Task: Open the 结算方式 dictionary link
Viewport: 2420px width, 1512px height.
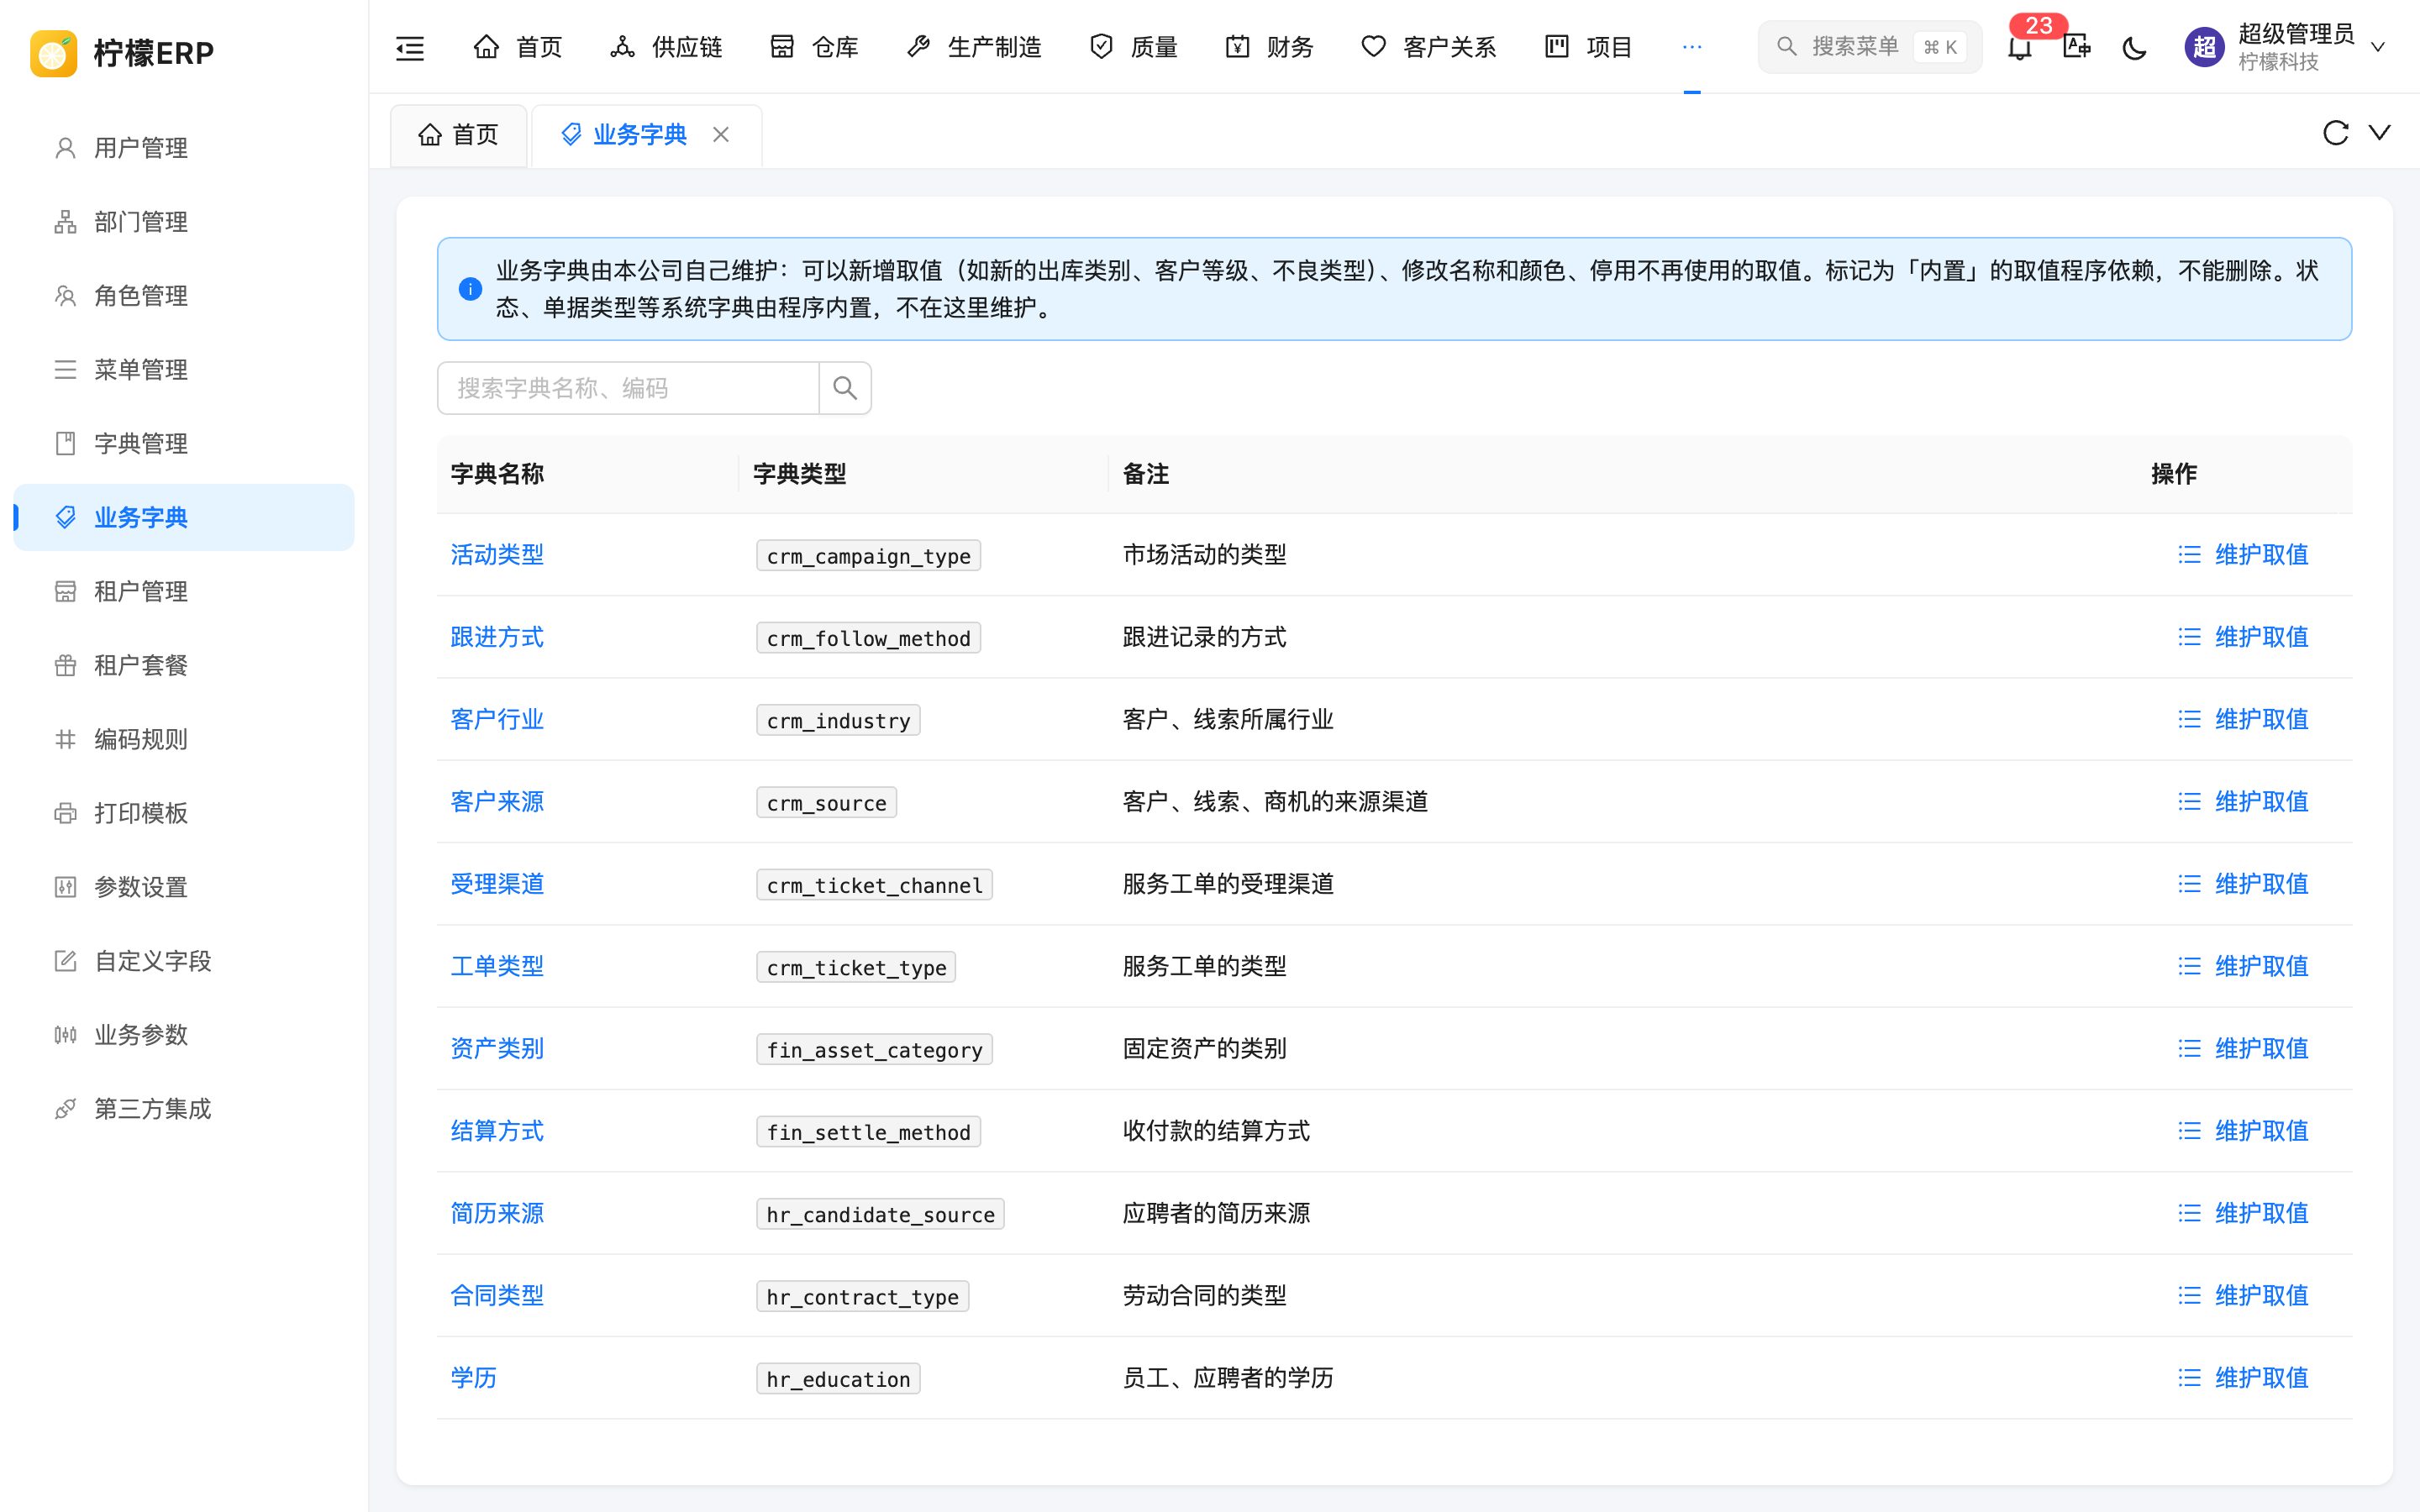Action: (497, 1131)
